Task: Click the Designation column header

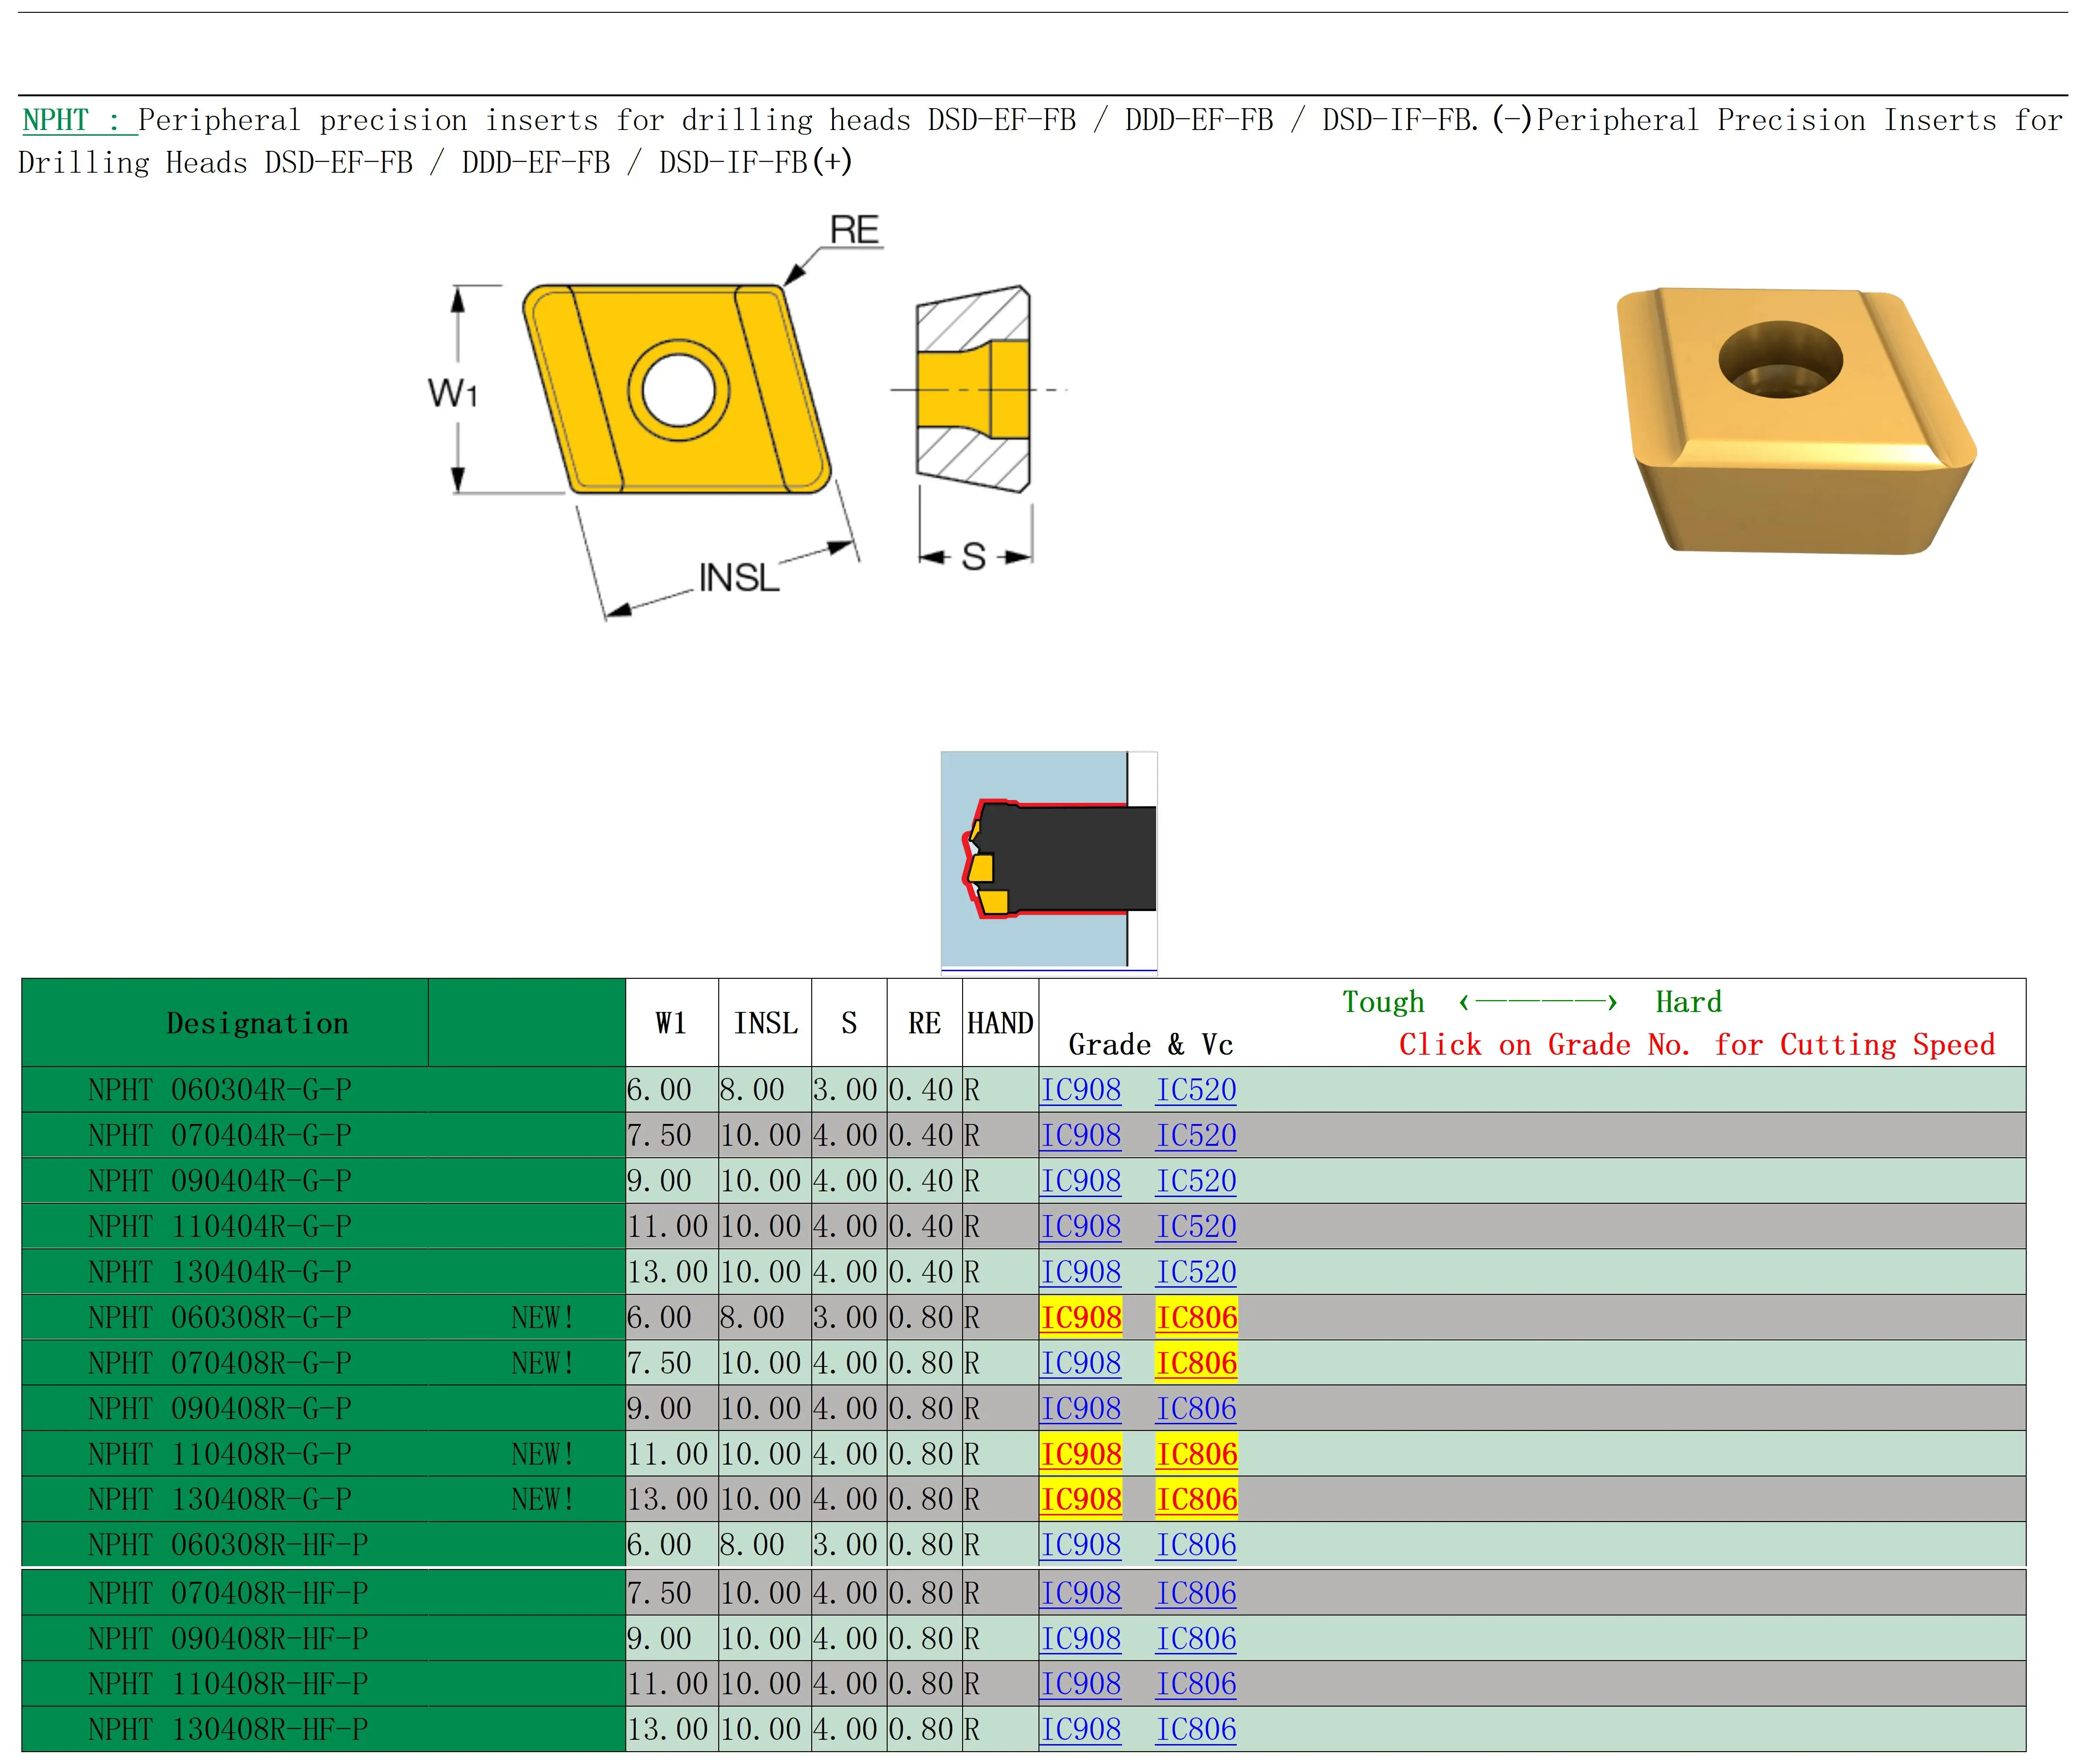Action: click(257, 1023)
